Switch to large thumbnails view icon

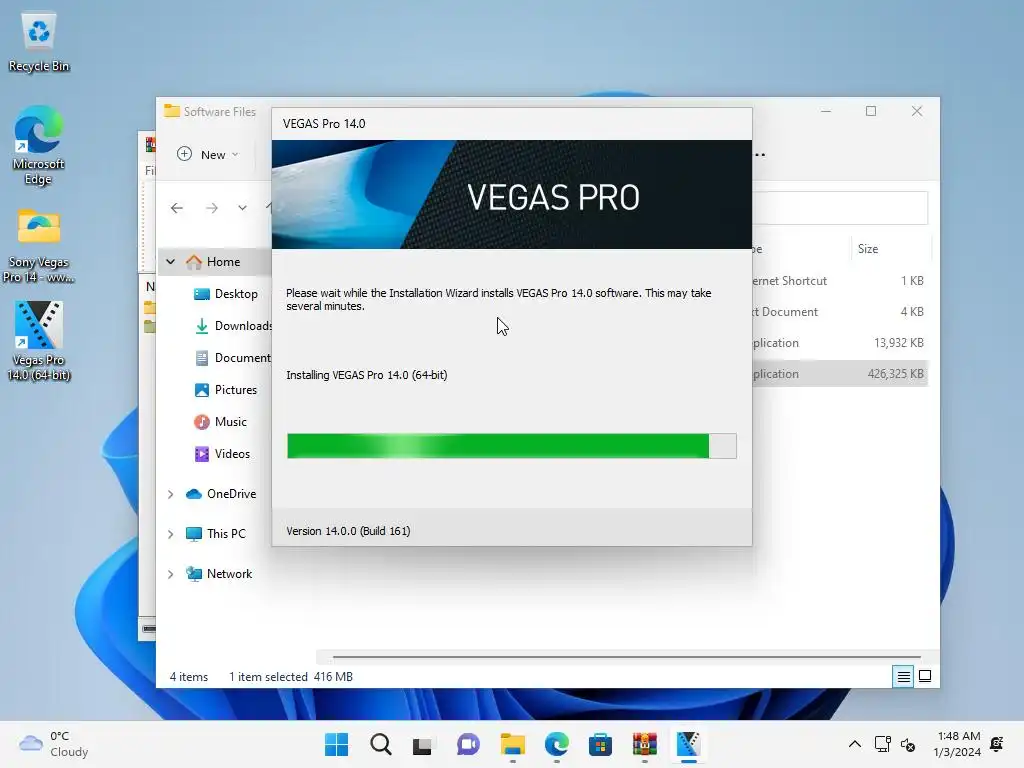pyautogui.click(x=925, y=677)
